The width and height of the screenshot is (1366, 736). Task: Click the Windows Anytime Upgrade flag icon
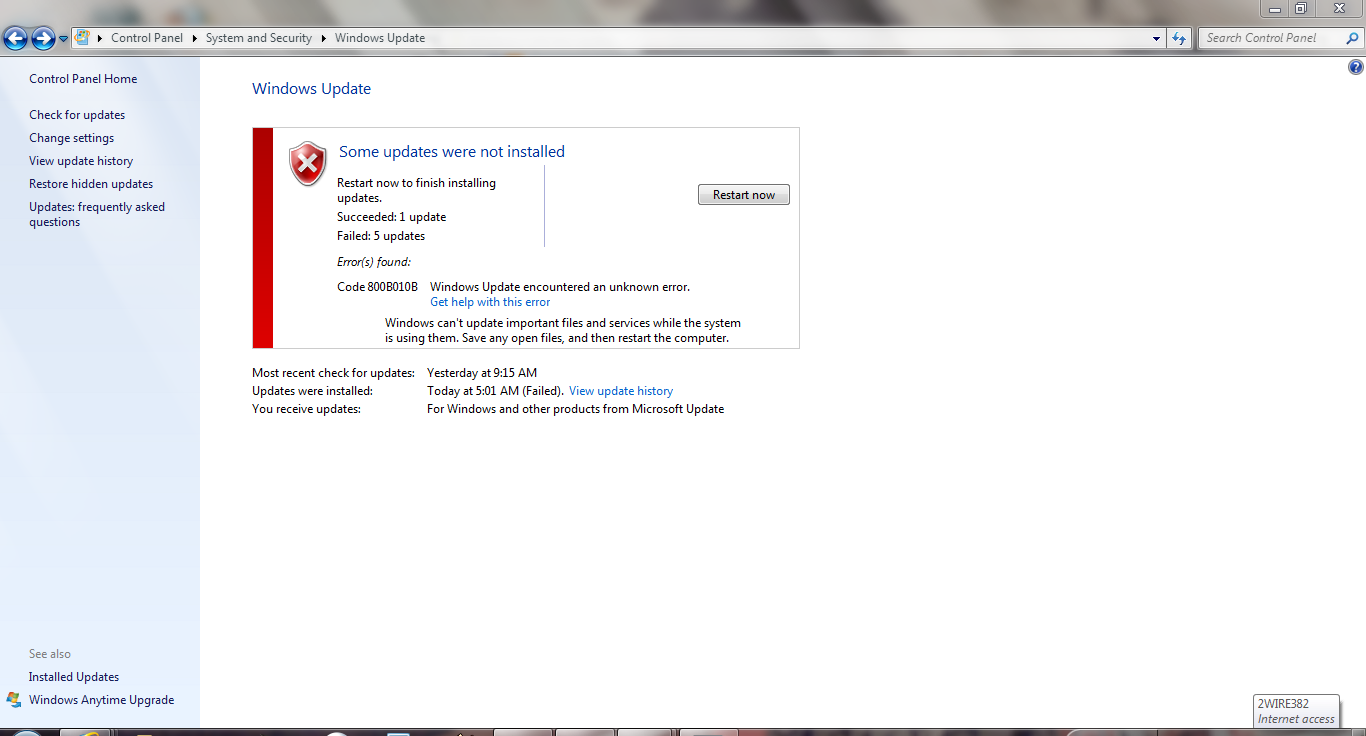click(14, 700)
